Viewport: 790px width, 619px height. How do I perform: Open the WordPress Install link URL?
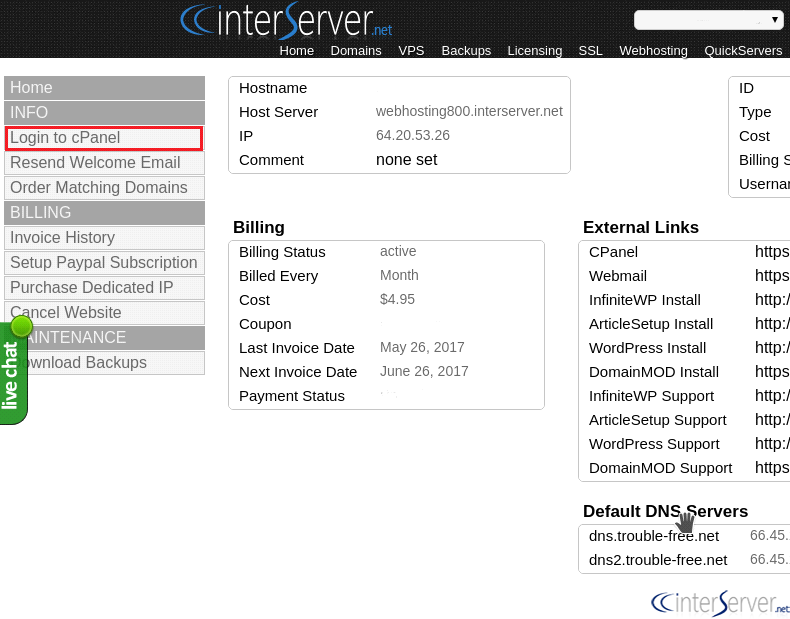pos(772,348)
